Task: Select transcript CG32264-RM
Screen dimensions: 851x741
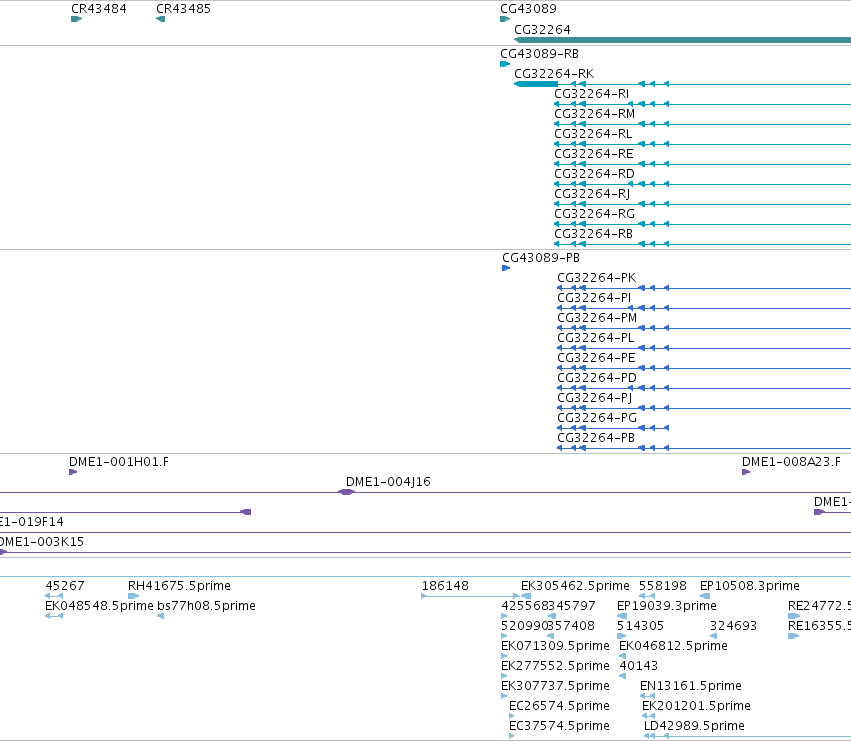Action: [x=702, y=124]
